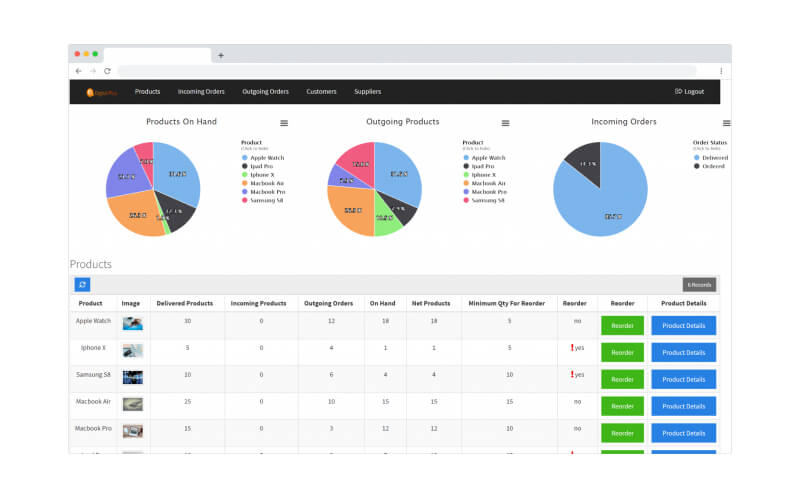Image resolution: width=800 pixels, height=498 pixels.
Task: Click the refresh icon above the Products table
Action: pyautogui.click(x=82, y=285)
